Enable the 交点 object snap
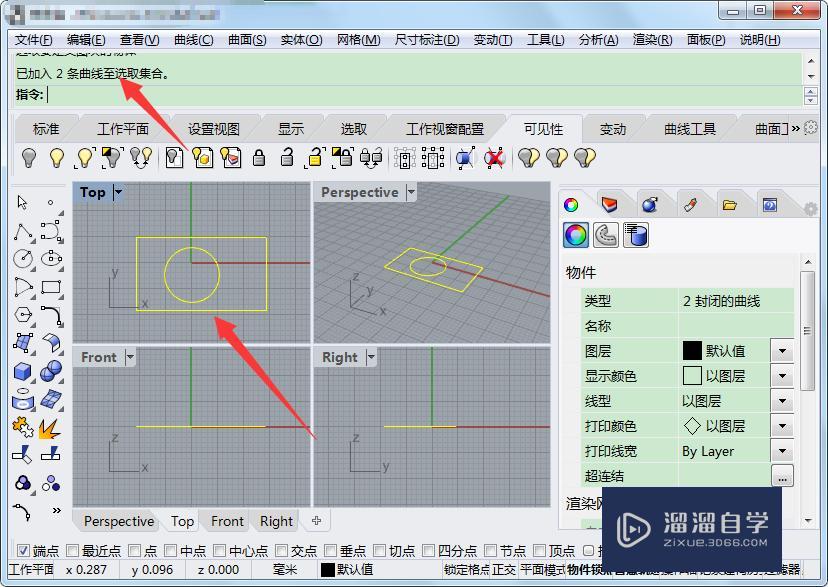The width and height of the screenshot is (828, 587). click(x=281, y=551)
